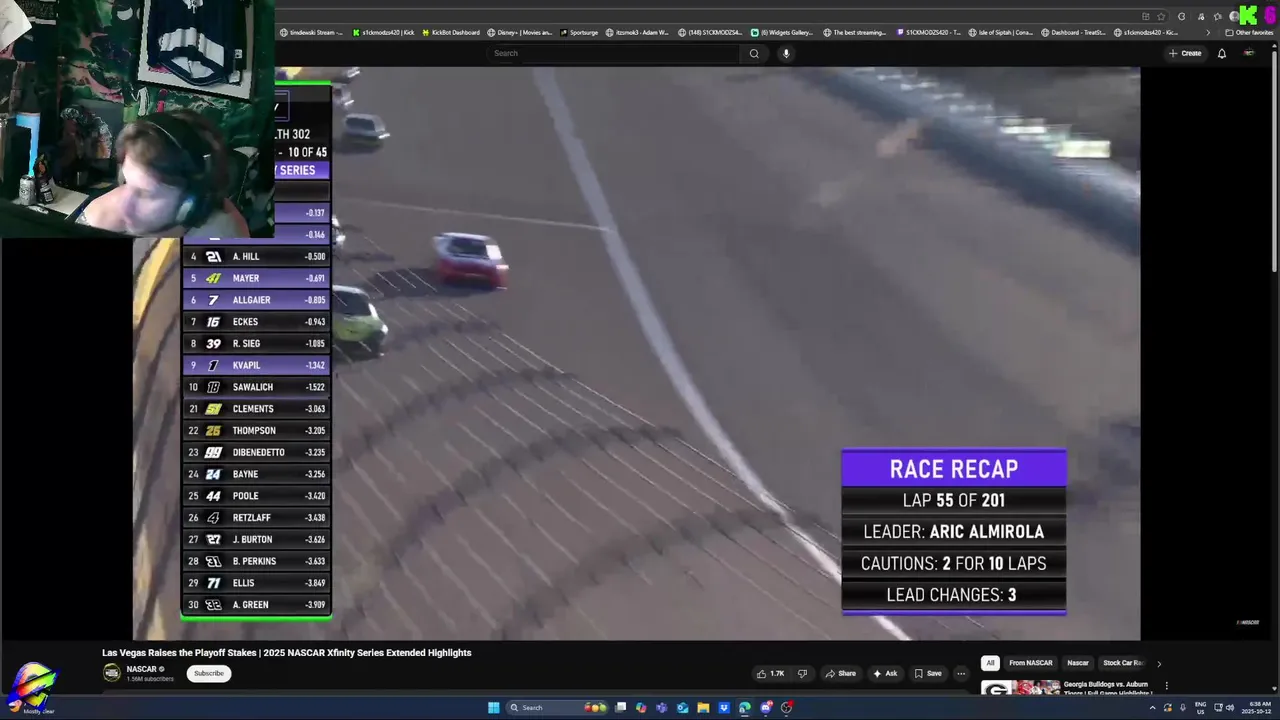
Task: Open Disney+ Movies bookmark
Action: tap(519, 32)
